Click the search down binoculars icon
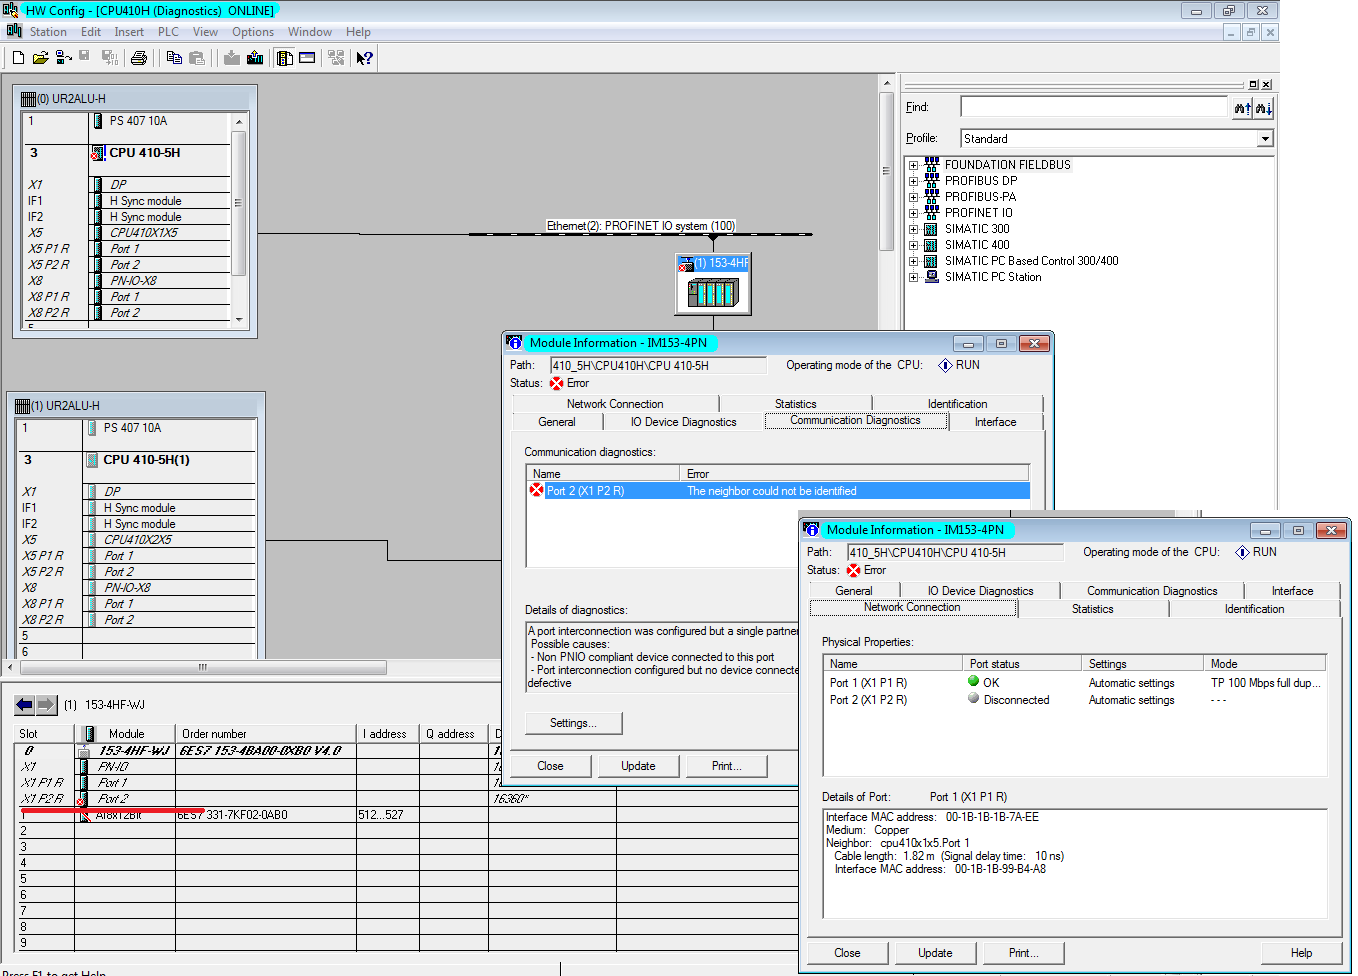 [1263, 108]
